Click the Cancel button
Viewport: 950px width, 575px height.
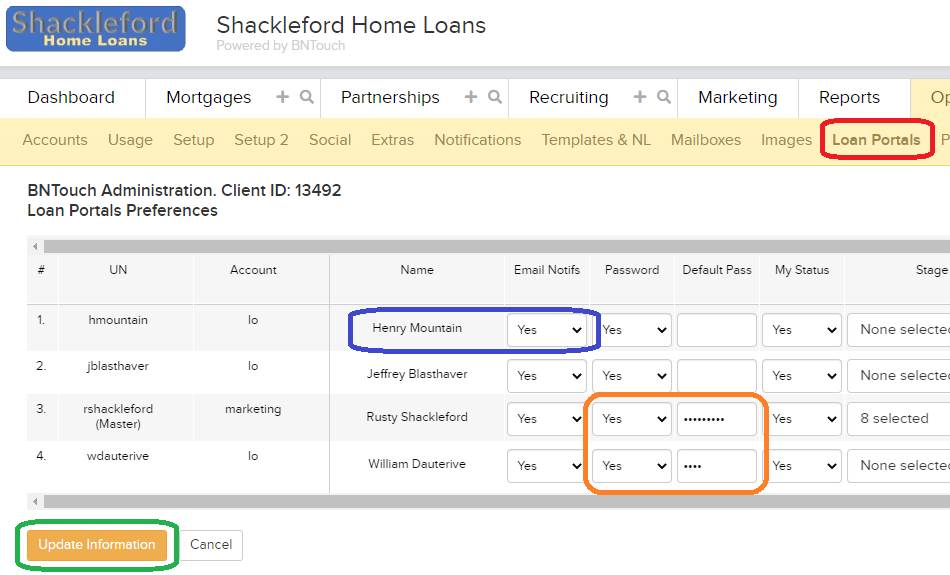pos(211,545)
